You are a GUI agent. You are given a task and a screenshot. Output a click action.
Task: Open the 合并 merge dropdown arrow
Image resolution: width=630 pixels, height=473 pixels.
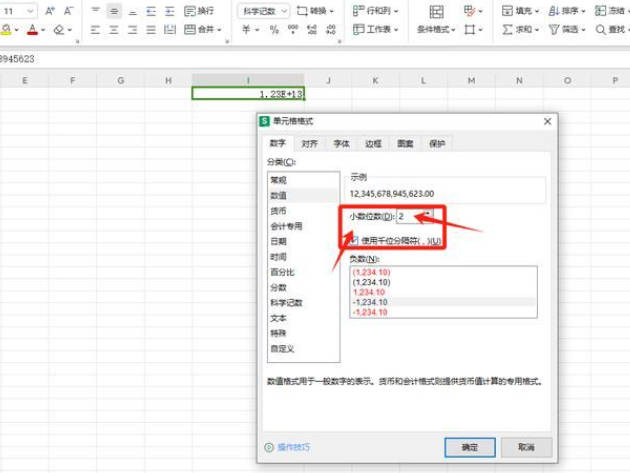tap(219, 30)
